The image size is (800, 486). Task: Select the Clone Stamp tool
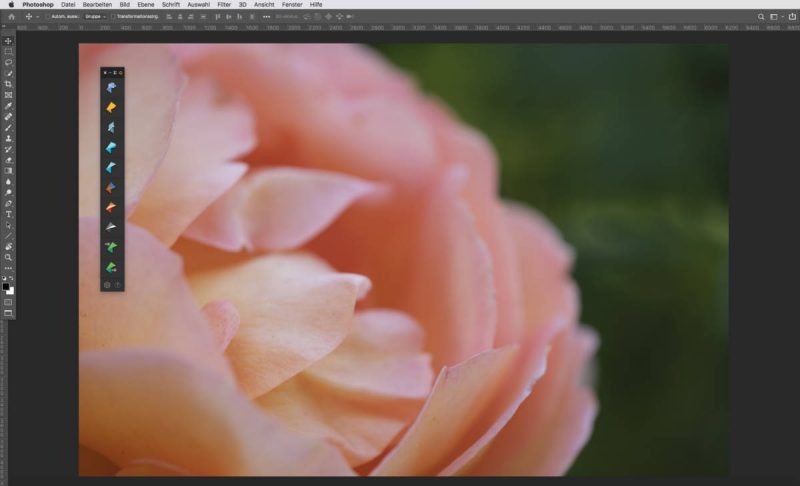8,138
